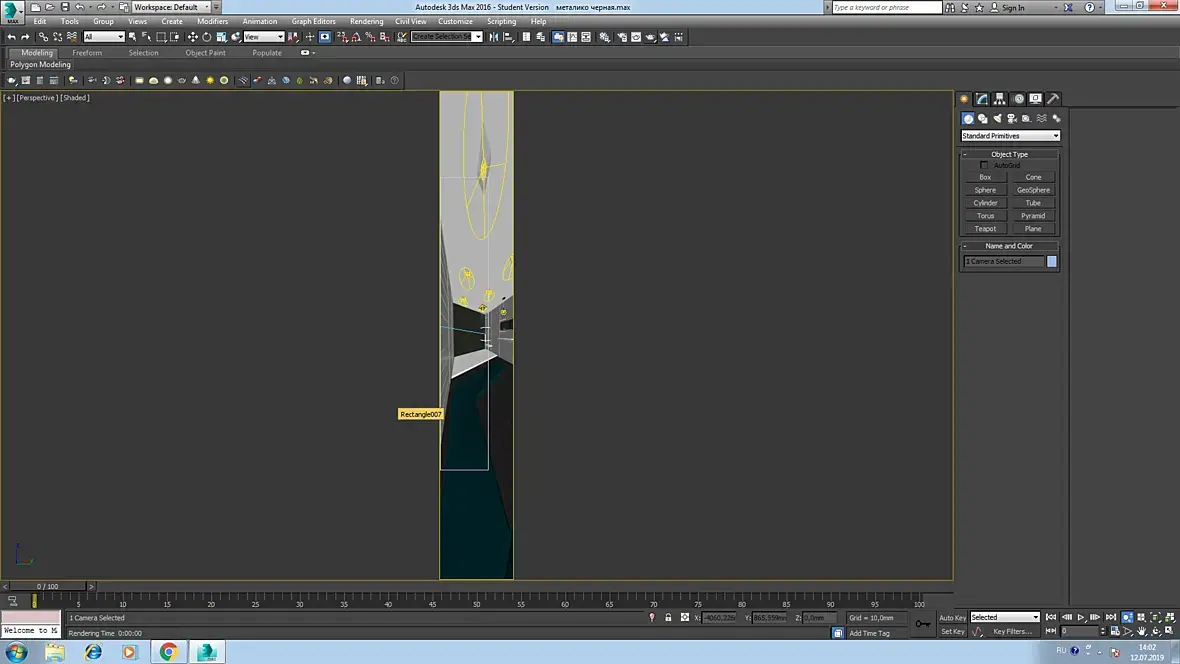Enable the AutoGrid checkbox
1180x664 pixels.
(x=984, y=165)
